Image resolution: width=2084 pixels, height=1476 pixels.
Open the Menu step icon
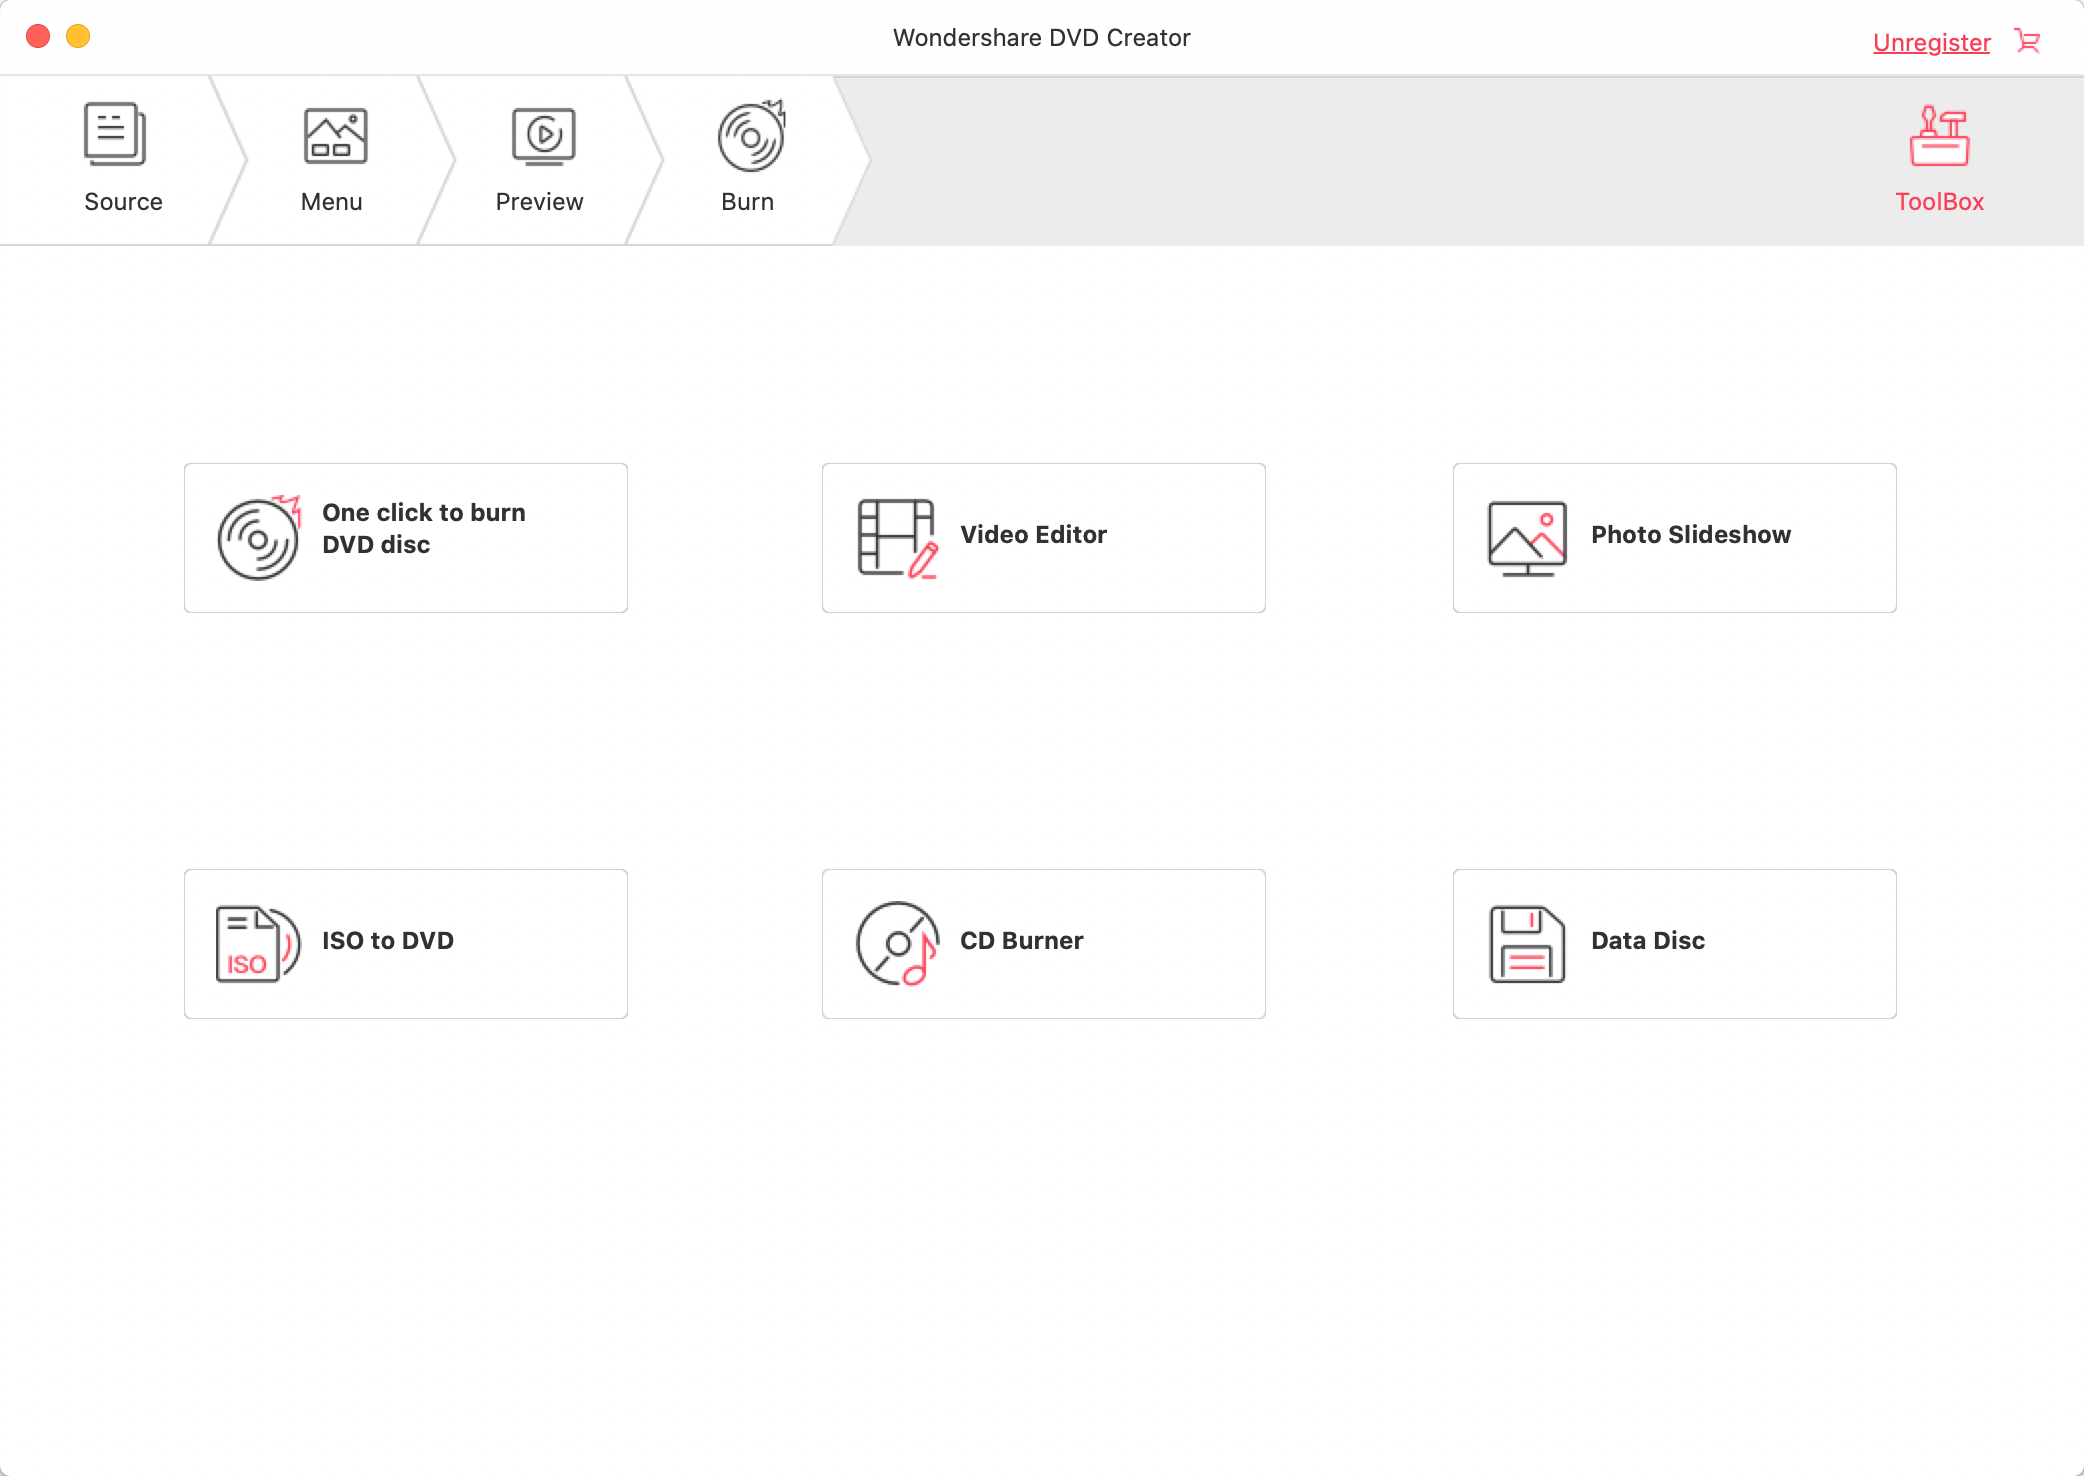(x=335, y=136)
